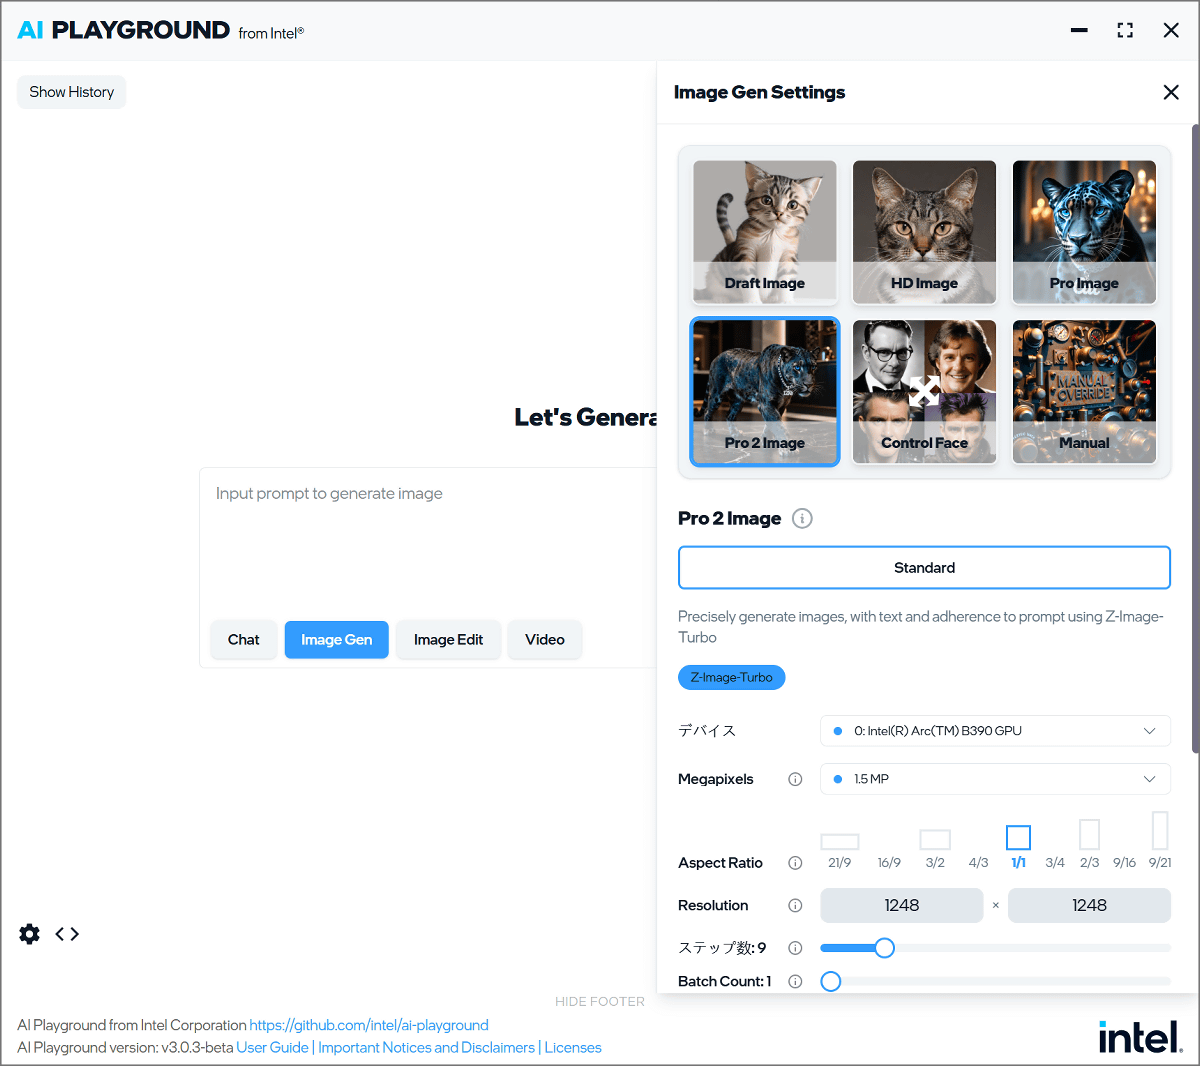This screenshot has width=1200, height=1066.
Task: Choose the Control Face preset thumbnail
Action: pyautogui.click(x=925, y=392)
